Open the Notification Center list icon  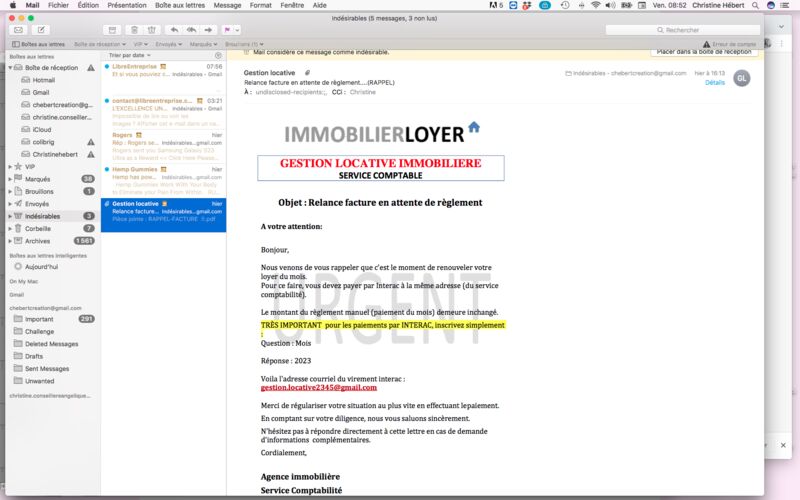point(785,5)
